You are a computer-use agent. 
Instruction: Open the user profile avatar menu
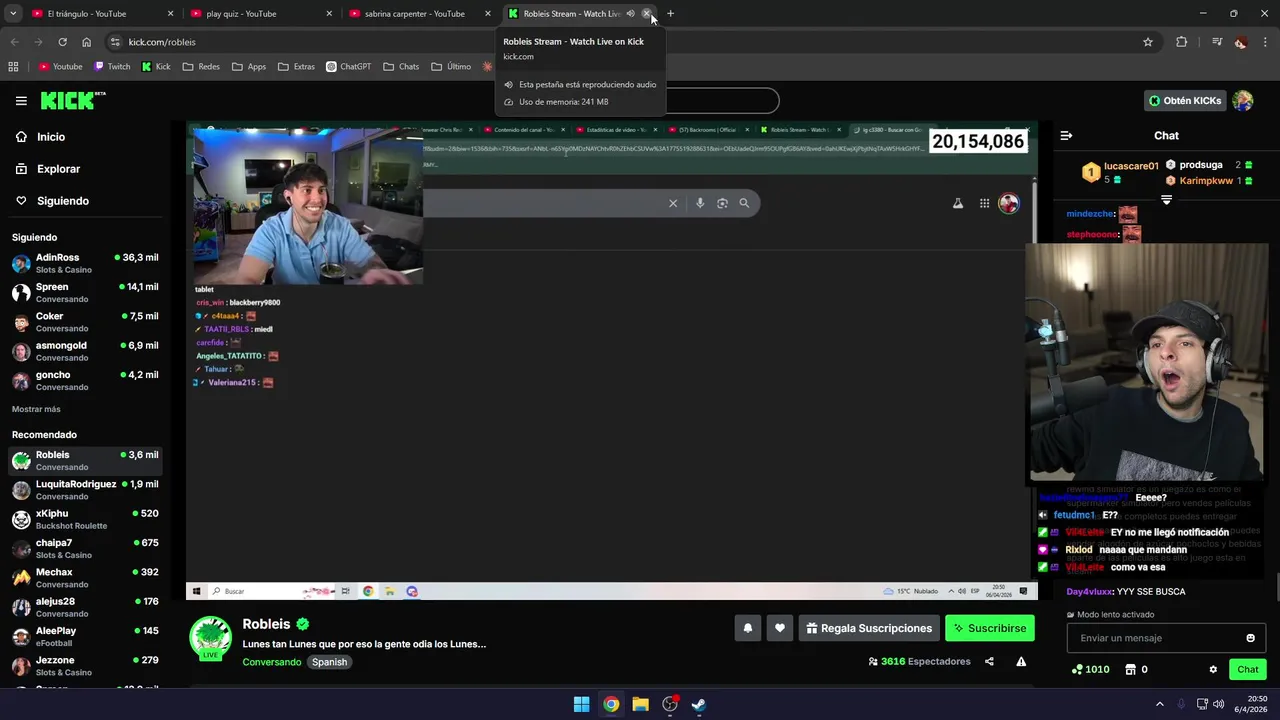(1243, 101)
